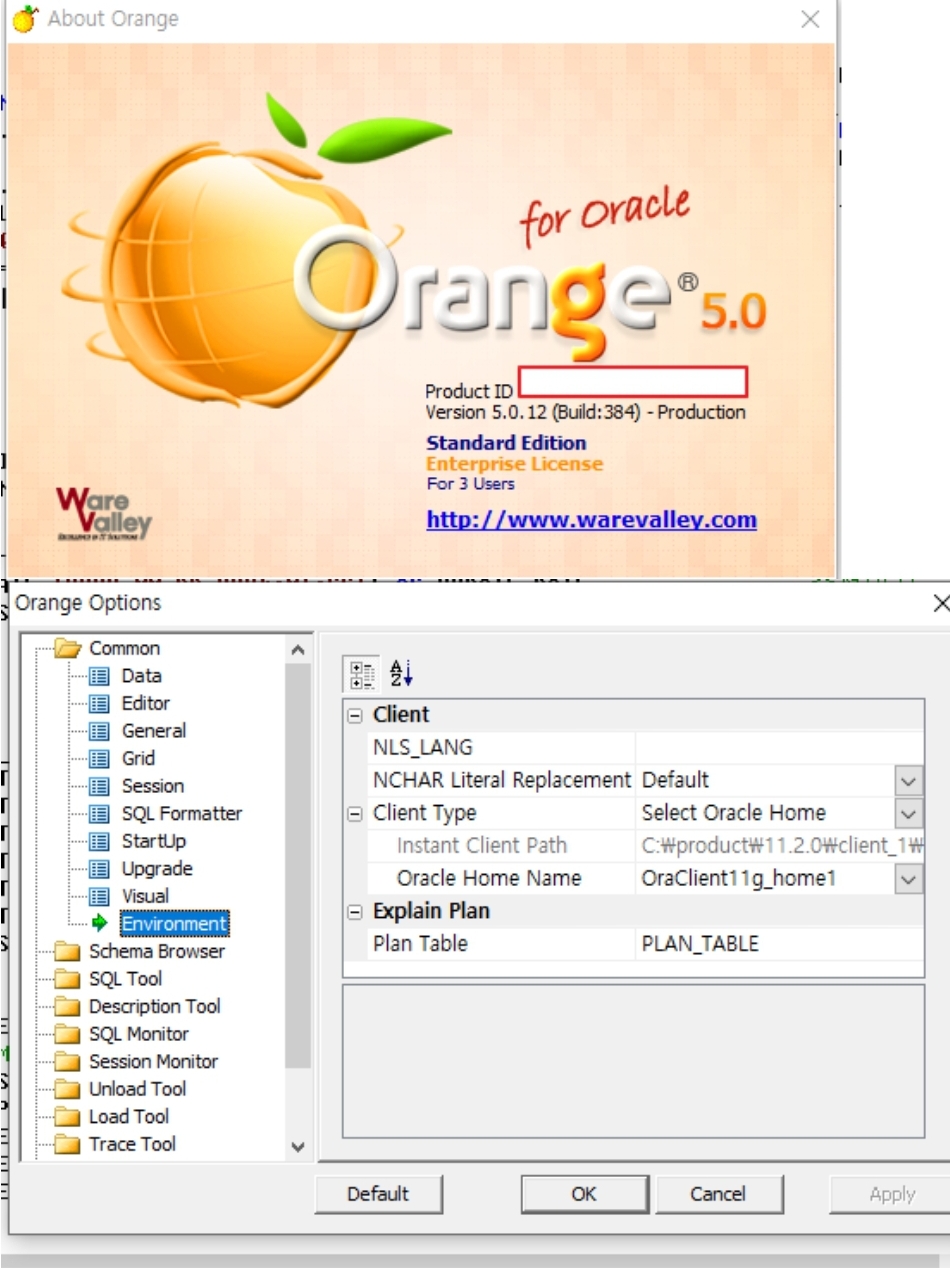Click the NLS_LANG value field
The width and height of the screenshot is (950, 1270).
pos(778,748)
